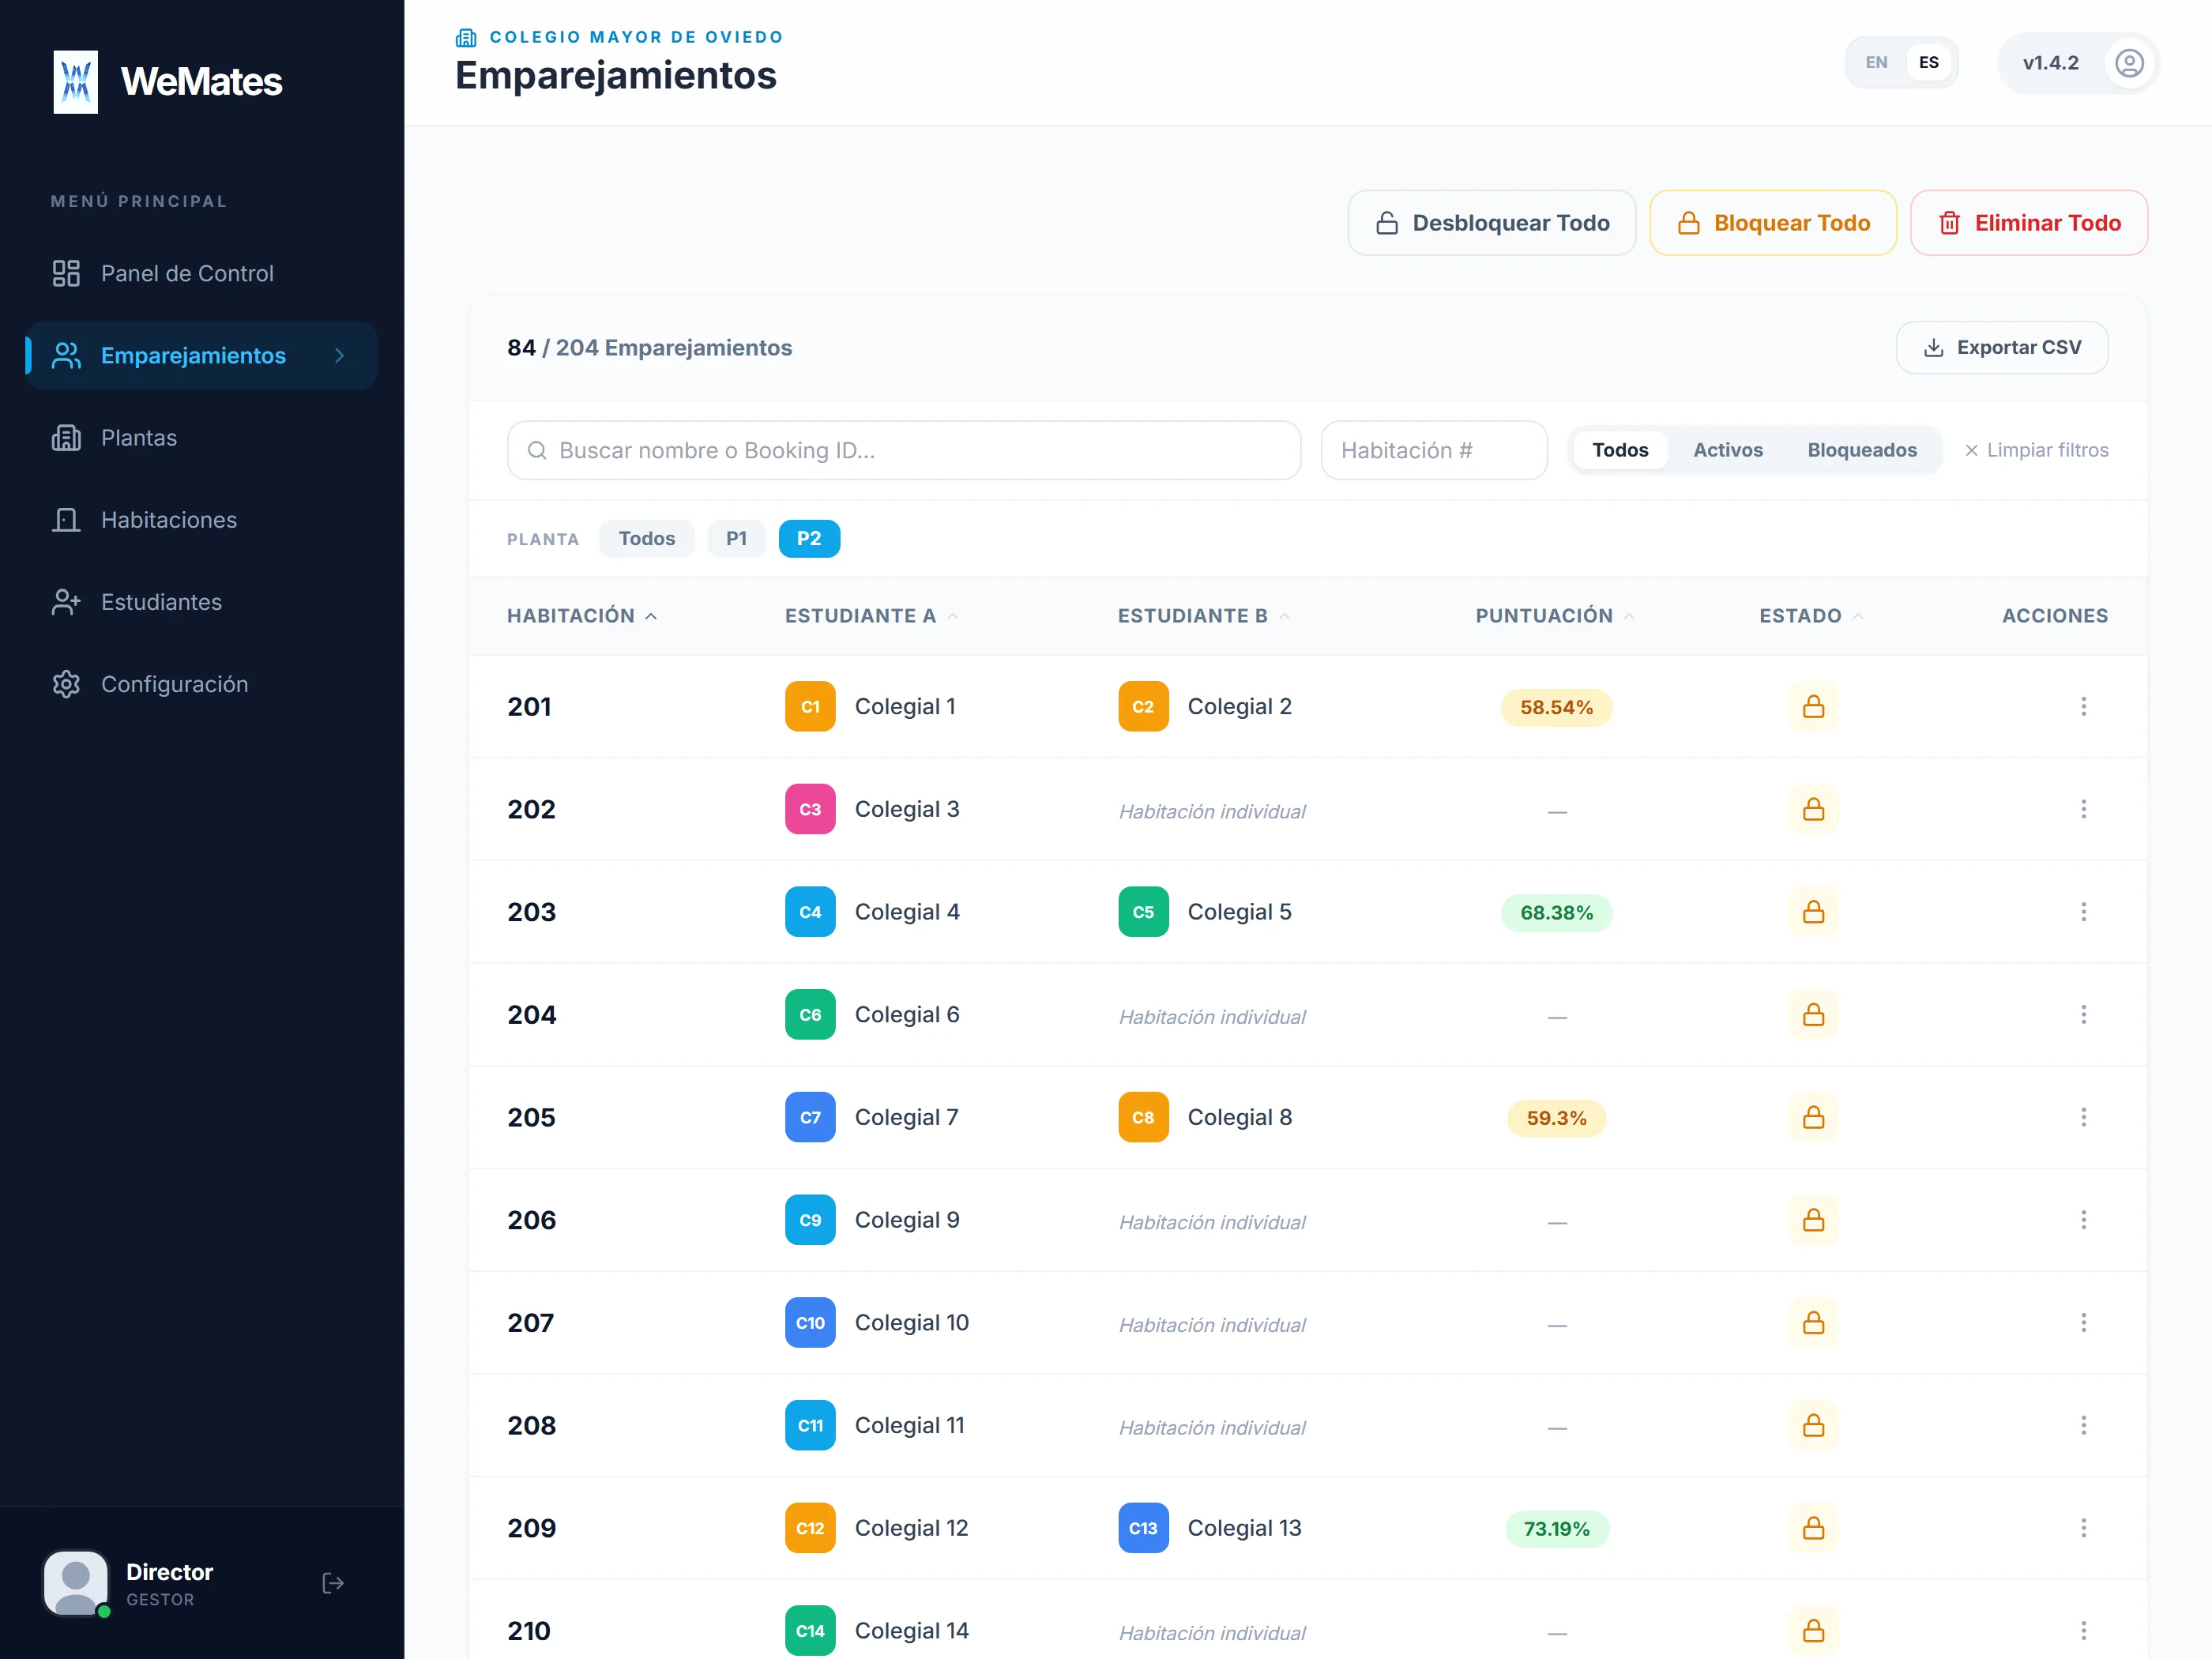Select the Activos filter tab
The height and width of the screenshot is (1659, 2212).
(x=1727, y=450)
